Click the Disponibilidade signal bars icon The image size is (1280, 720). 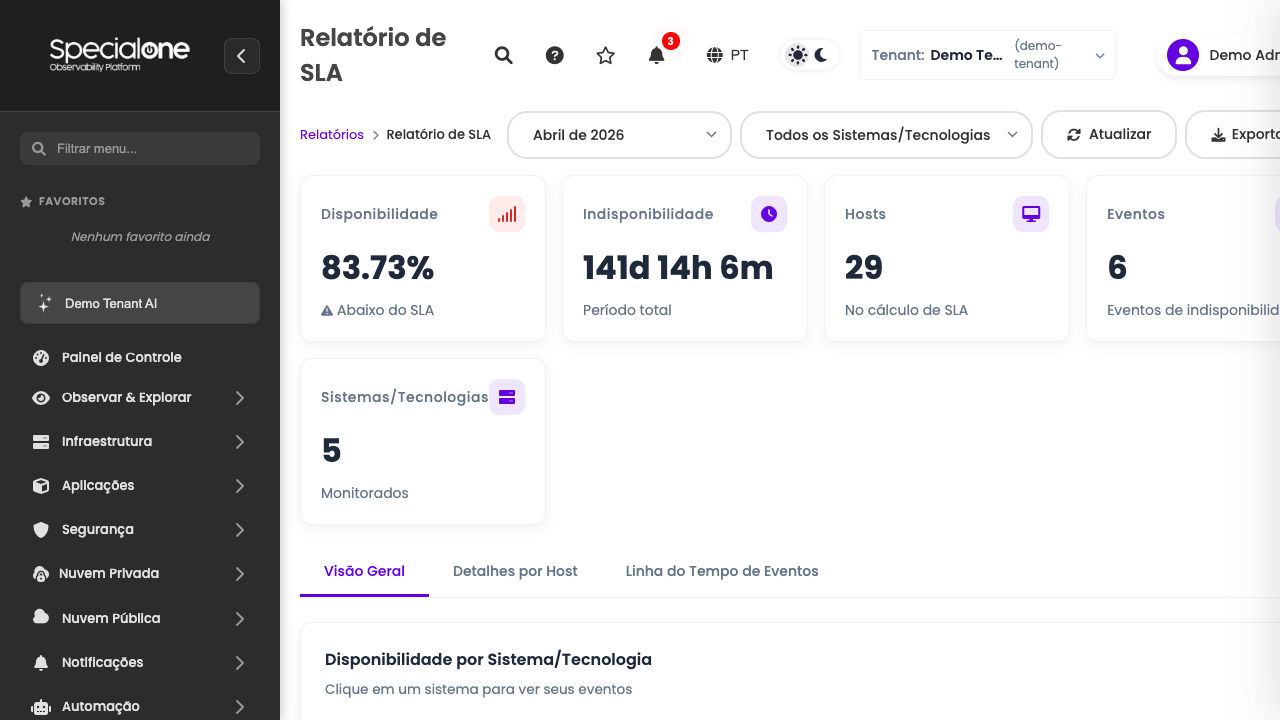coord(507,214)
